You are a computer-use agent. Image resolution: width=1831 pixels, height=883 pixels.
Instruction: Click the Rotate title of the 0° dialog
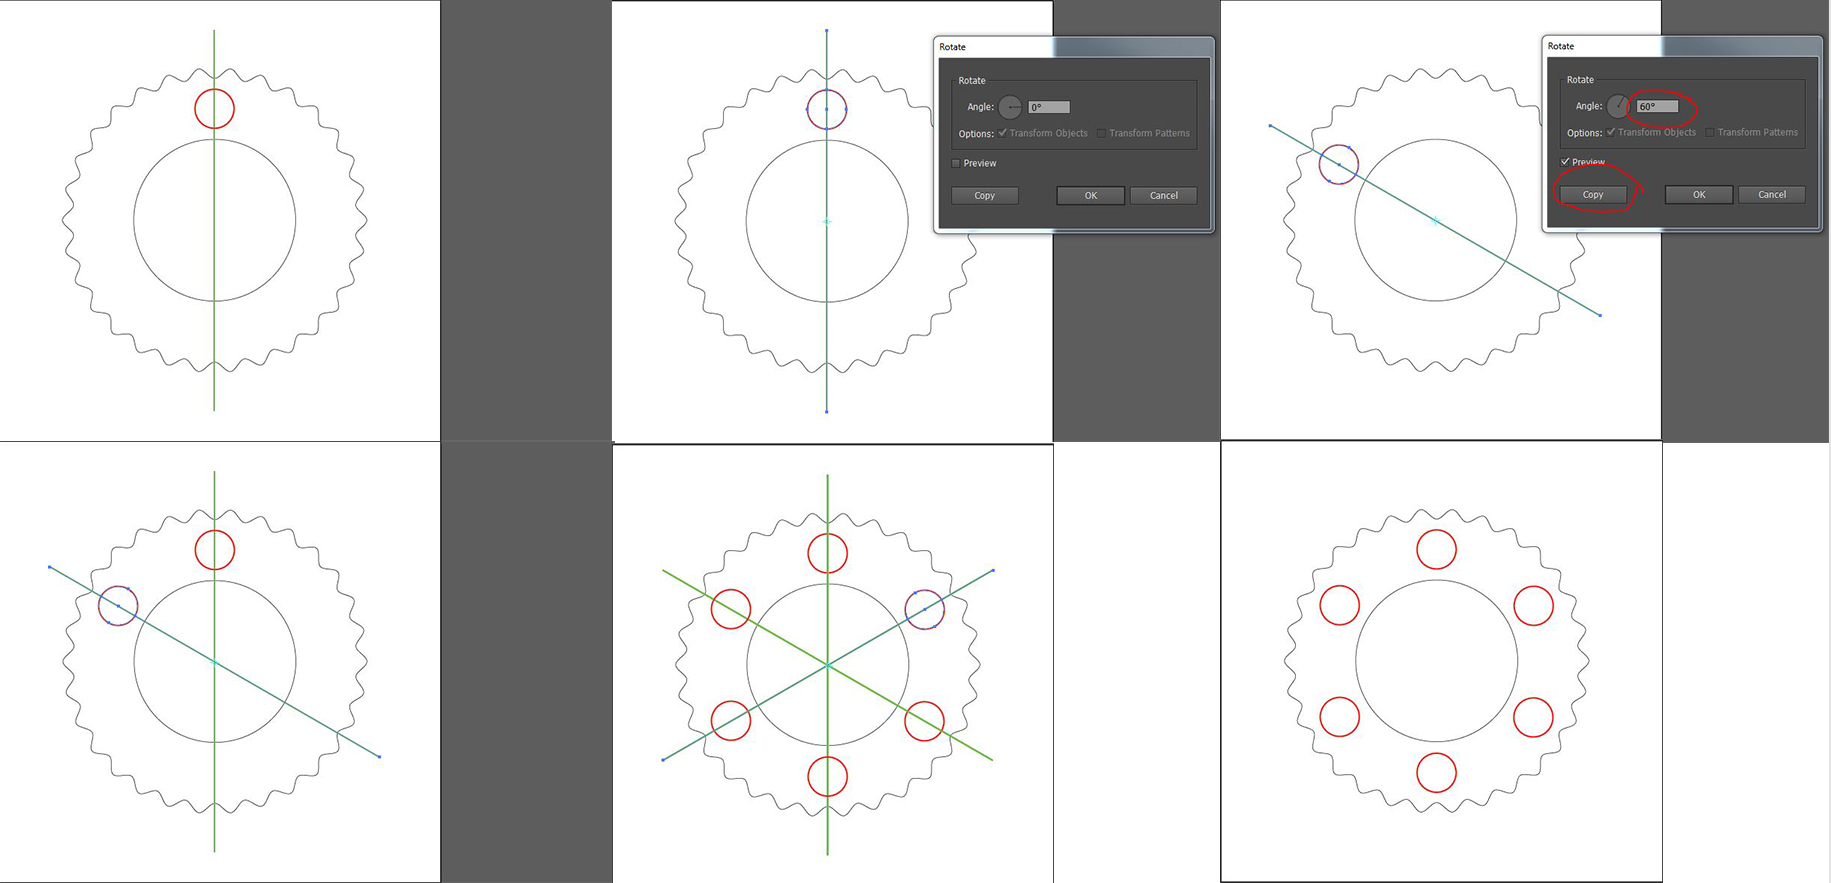(952, 47)
